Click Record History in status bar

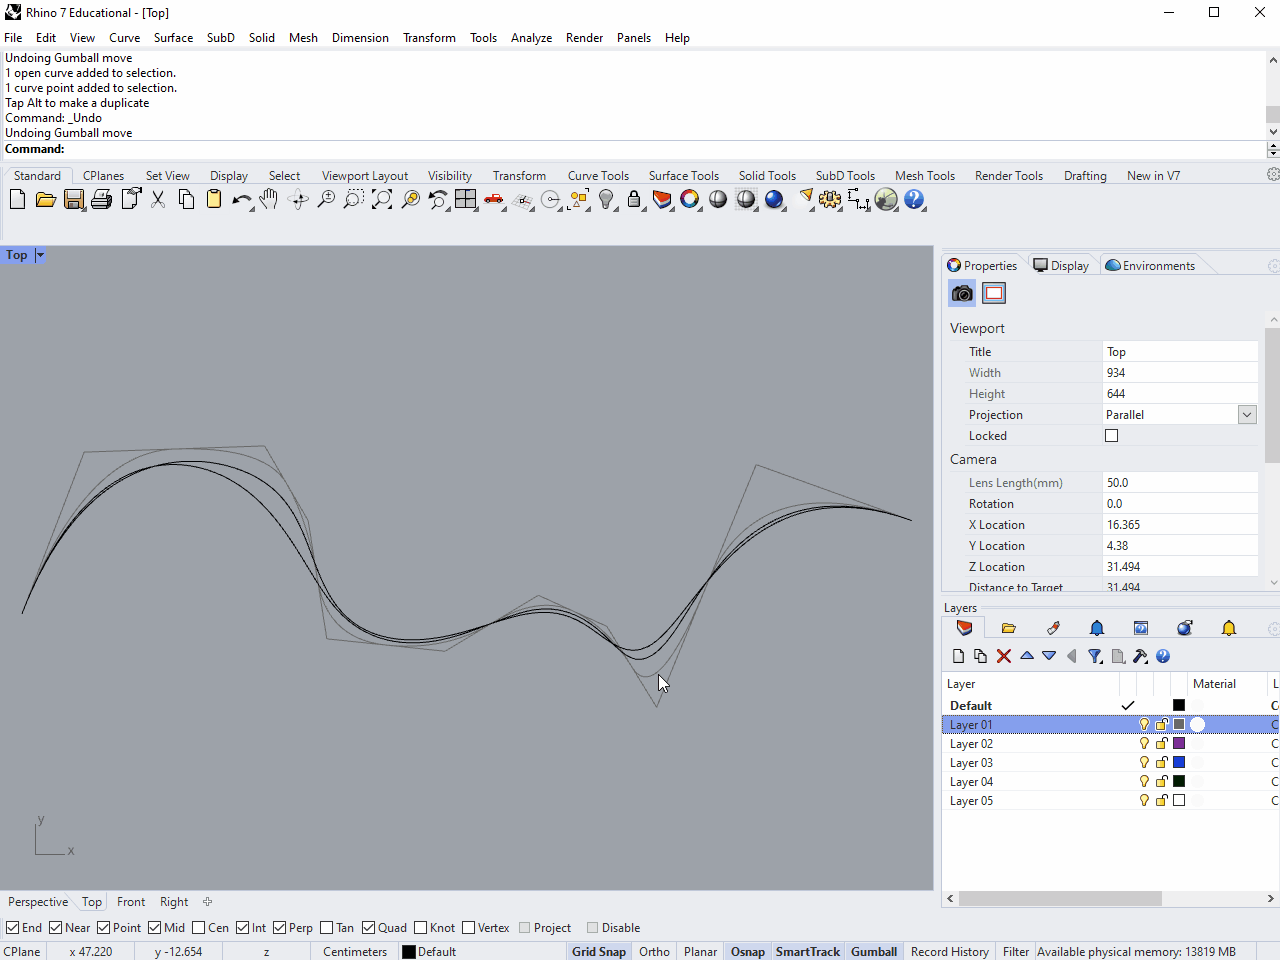click(x=949, y=952)
